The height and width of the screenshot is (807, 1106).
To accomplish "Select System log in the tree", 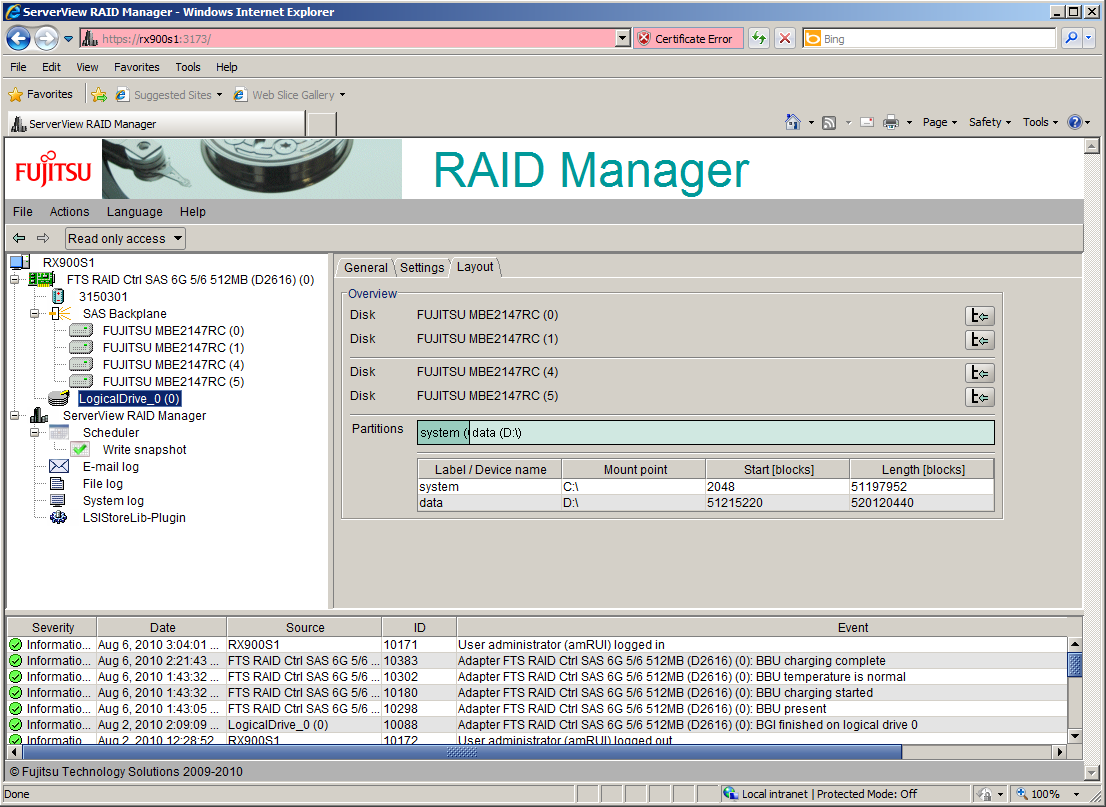I will click(113, 501).
